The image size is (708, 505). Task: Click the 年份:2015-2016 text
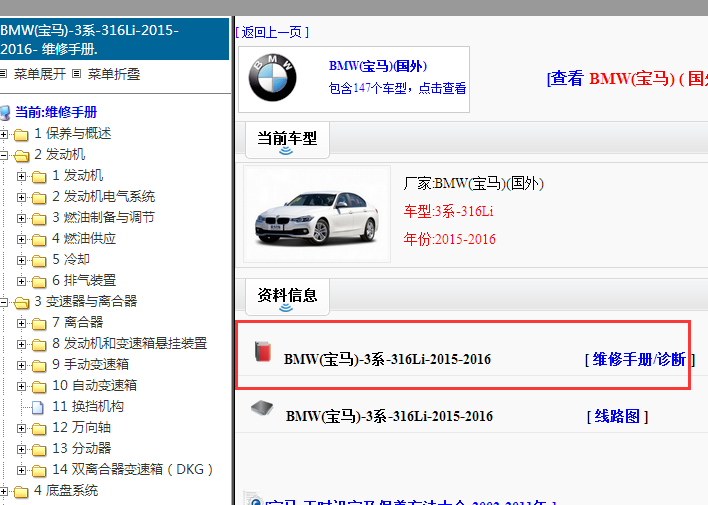tap(449, 239)
